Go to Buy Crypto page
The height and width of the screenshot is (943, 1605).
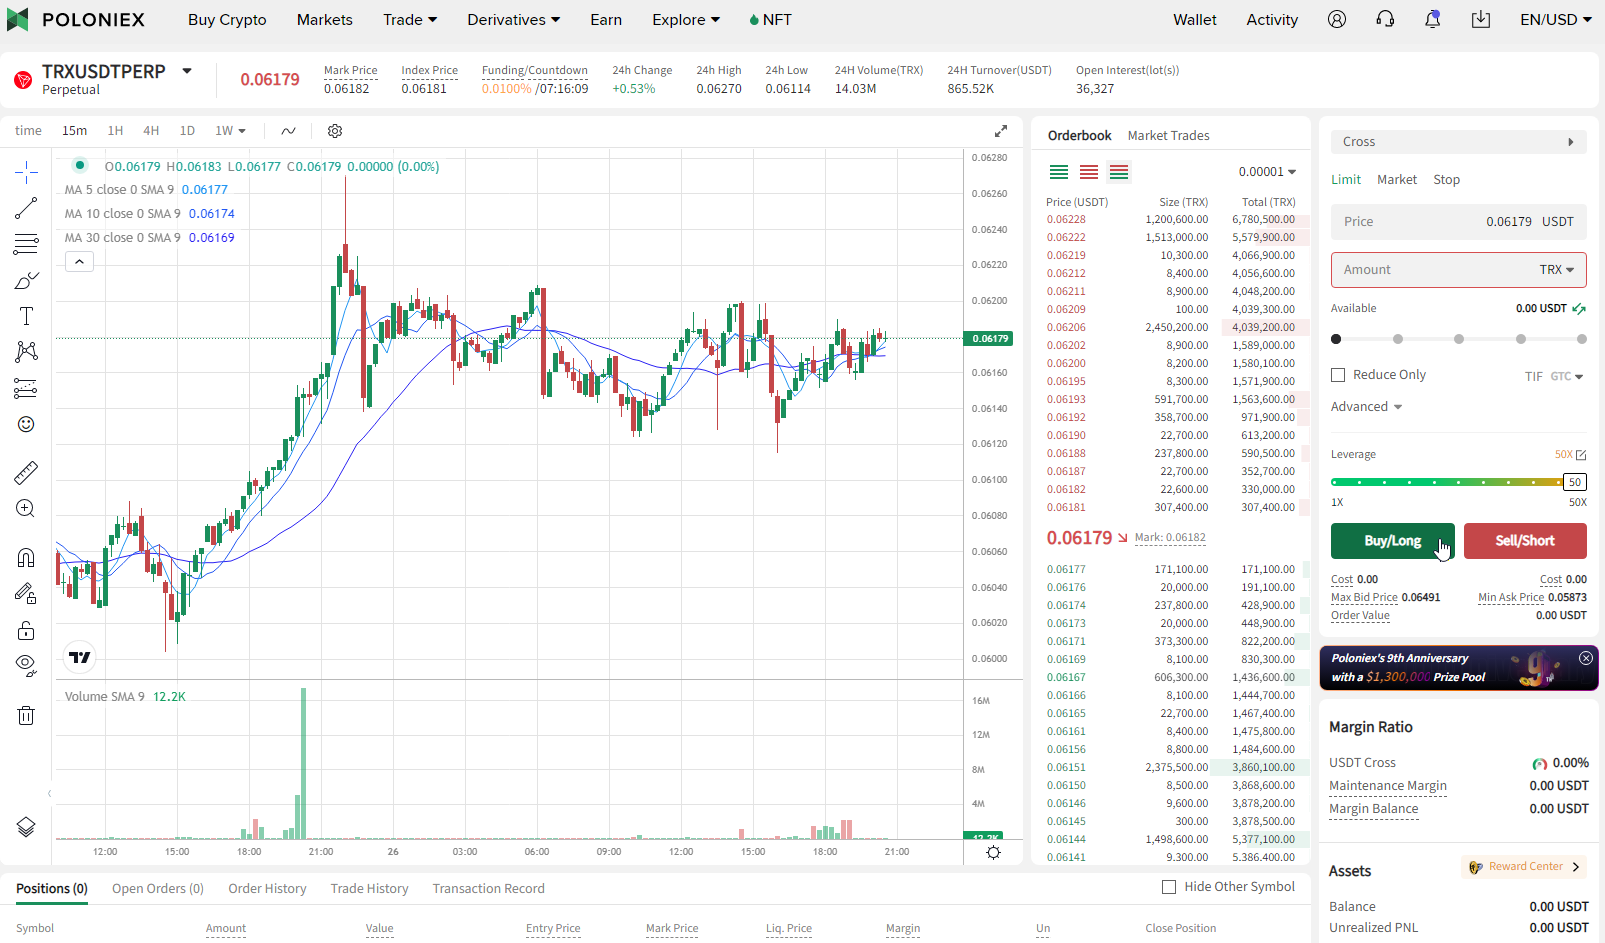[227, 19]
